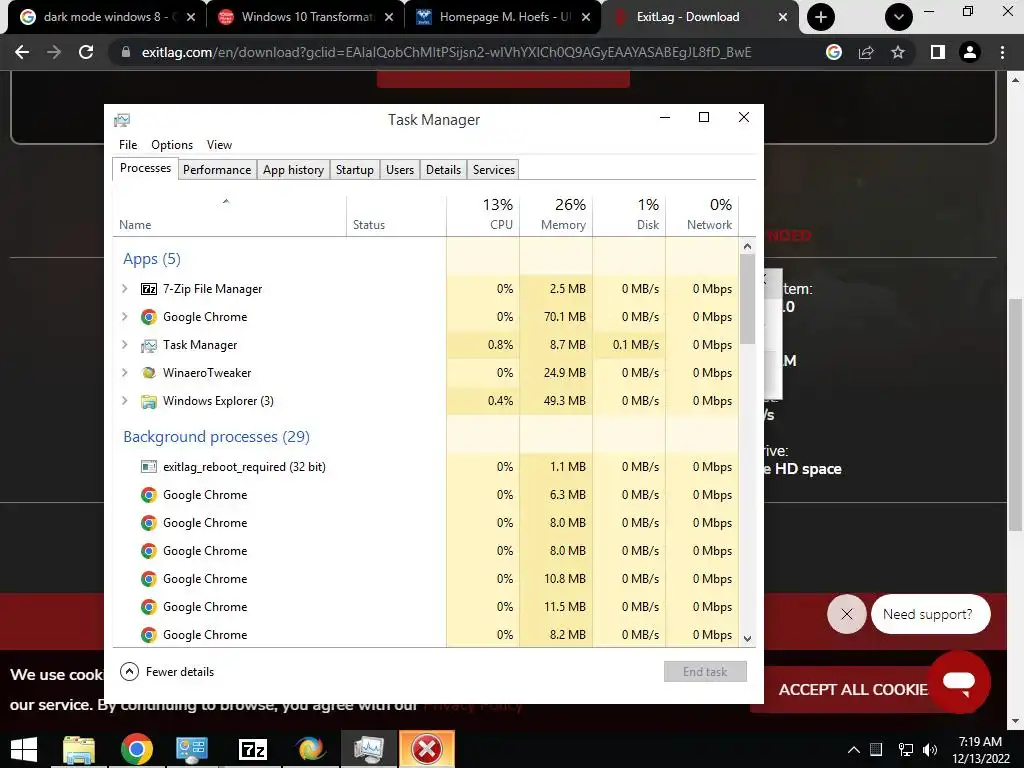The image size is (1024, 768).
Task: Dismiss the Need support bubble
Action: [846, 614]
